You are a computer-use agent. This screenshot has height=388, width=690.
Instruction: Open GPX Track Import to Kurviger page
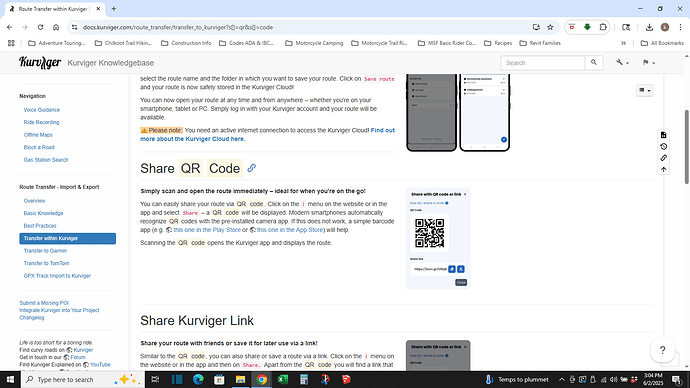(57, 276)
